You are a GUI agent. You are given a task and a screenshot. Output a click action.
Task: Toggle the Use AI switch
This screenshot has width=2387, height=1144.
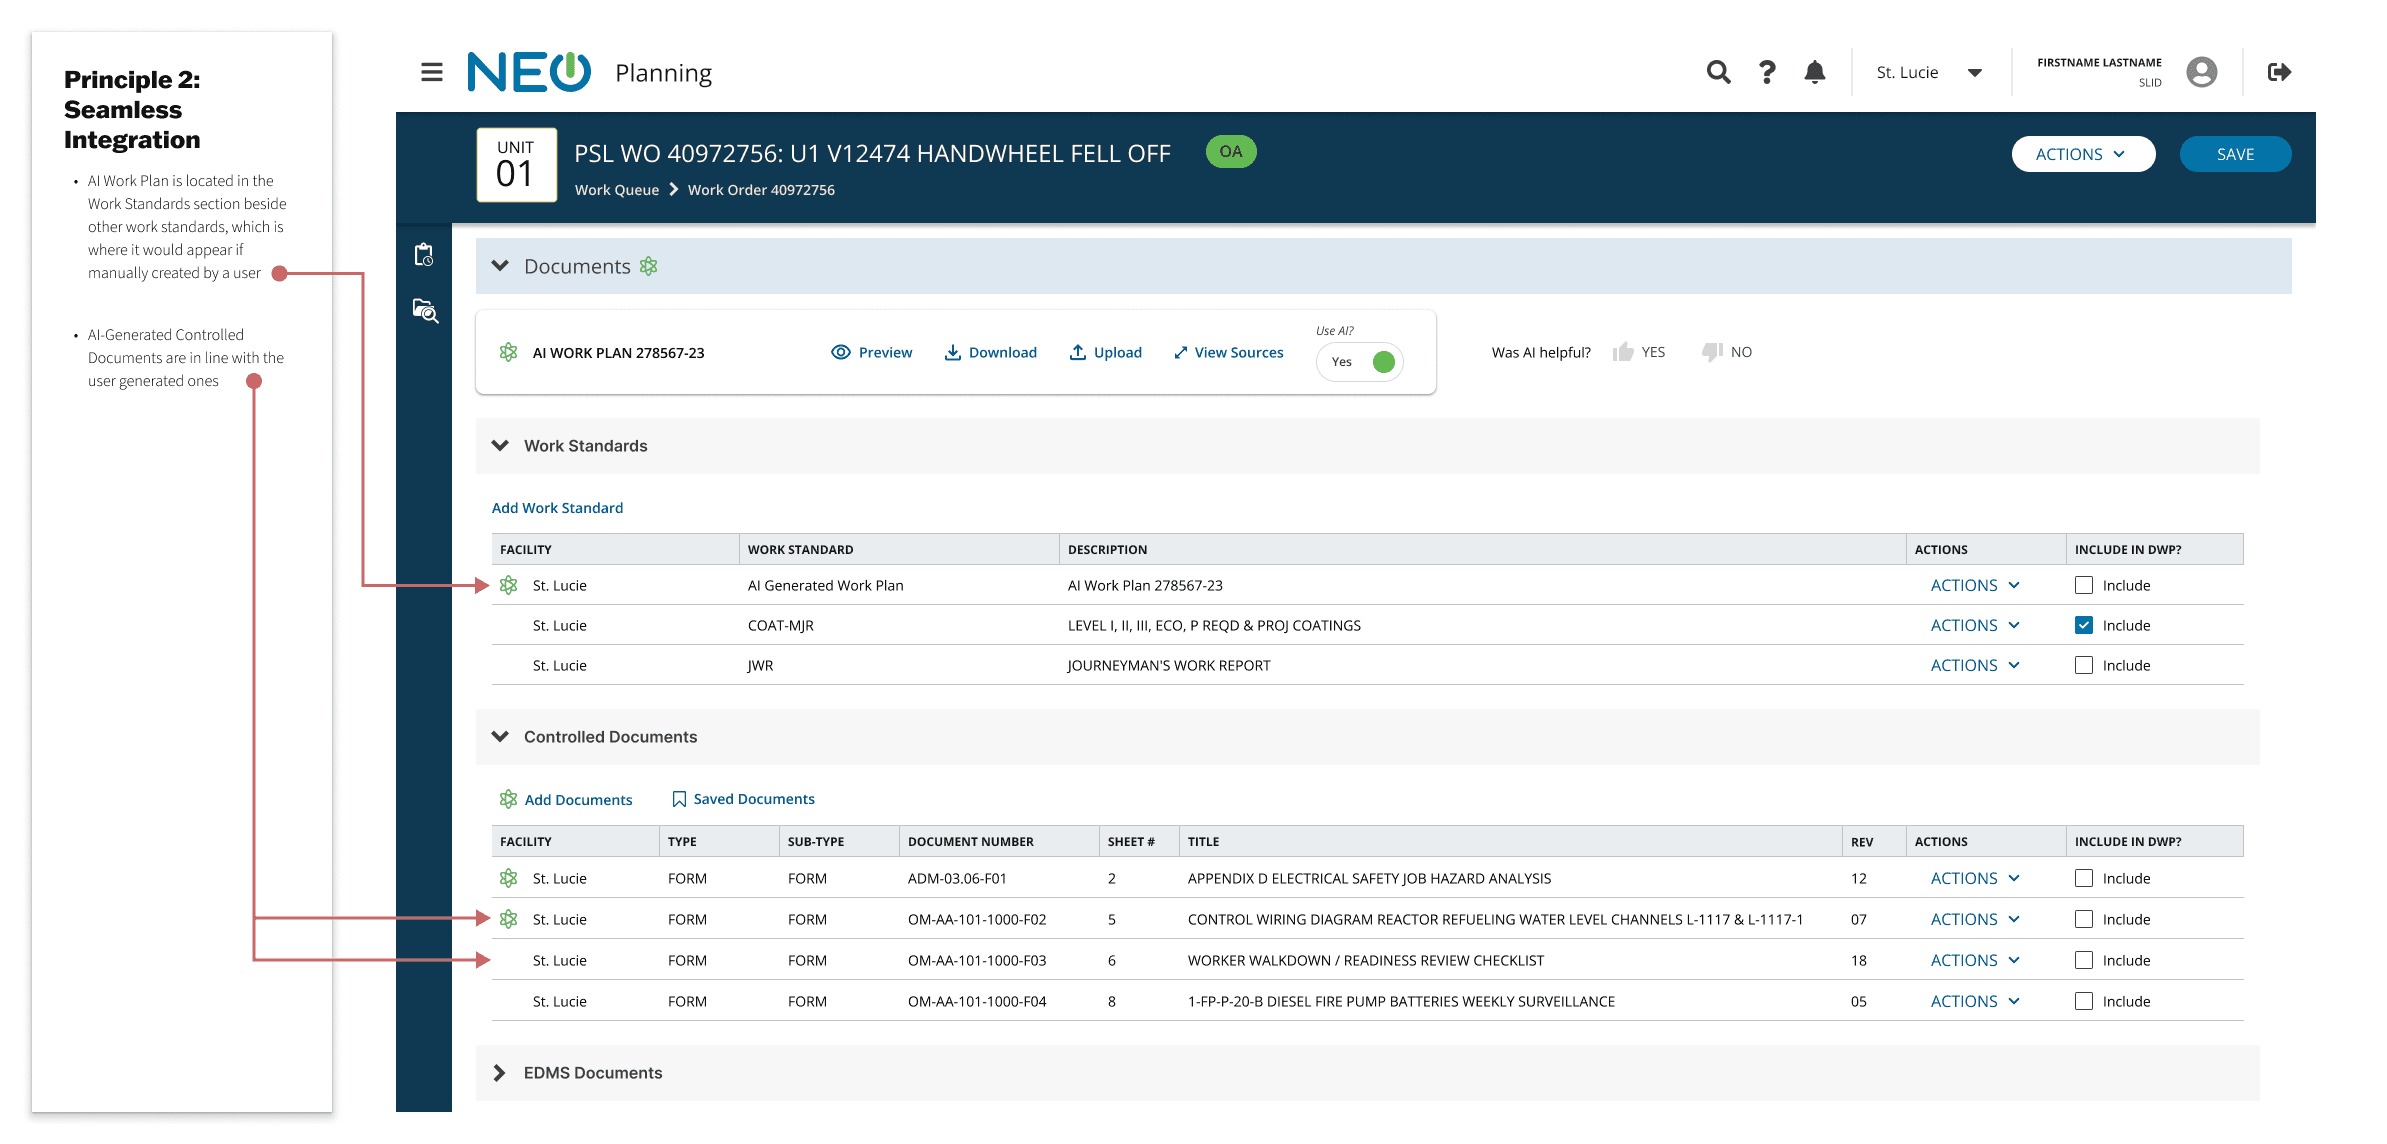tap(1360, 362)
